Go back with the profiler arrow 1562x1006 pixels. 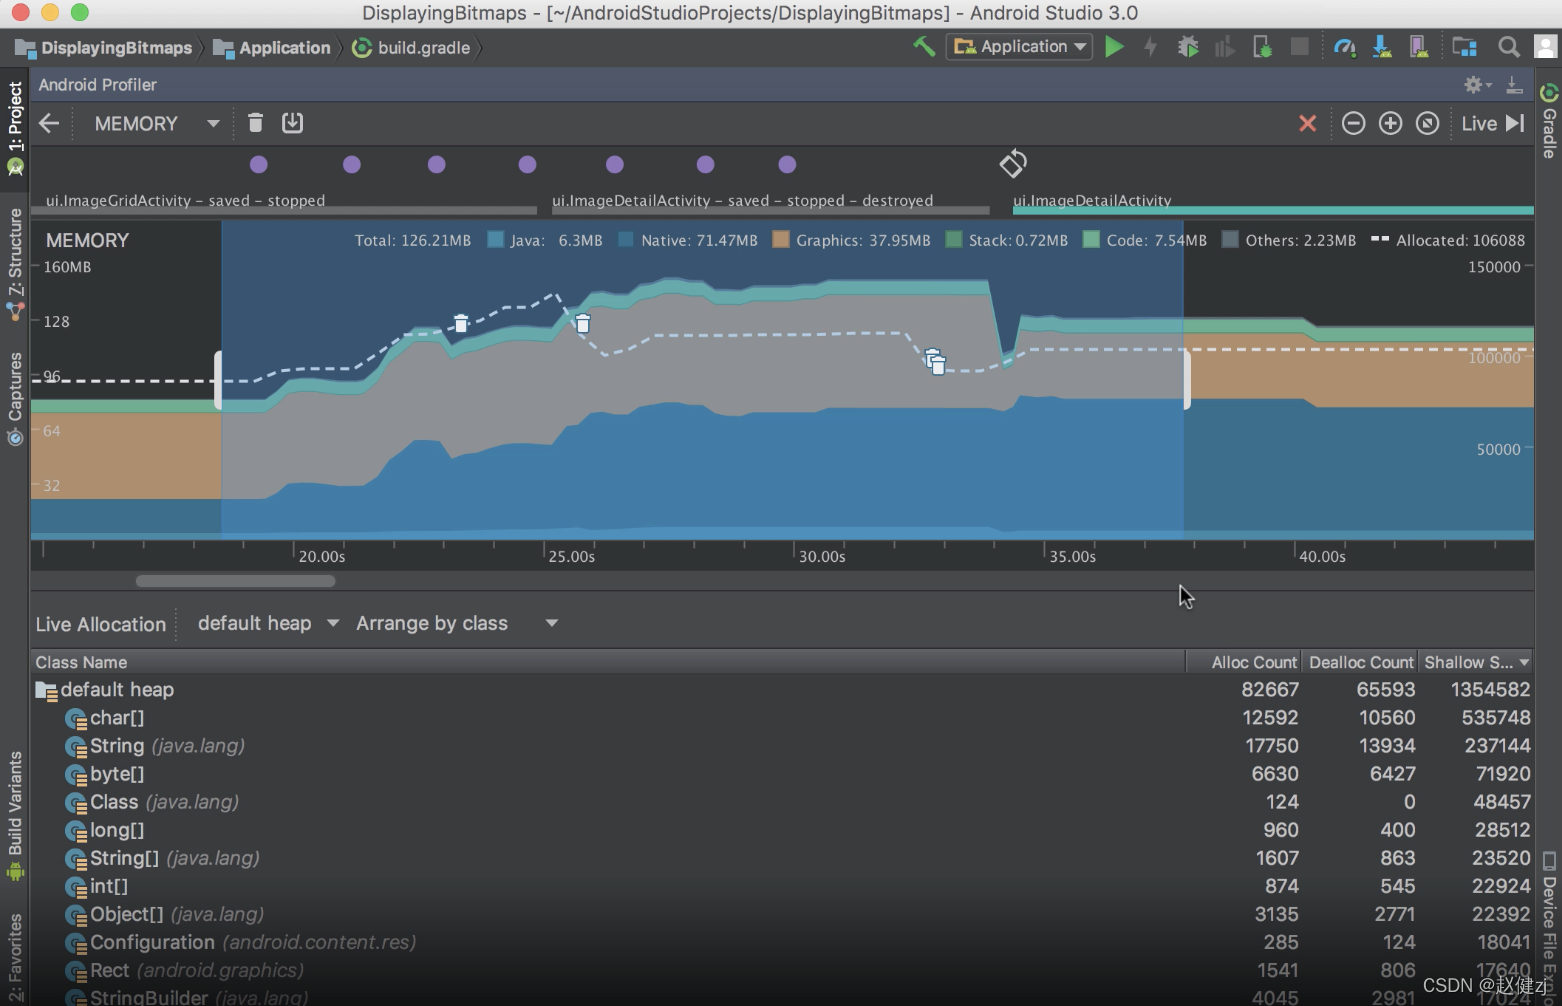[49, 123]
